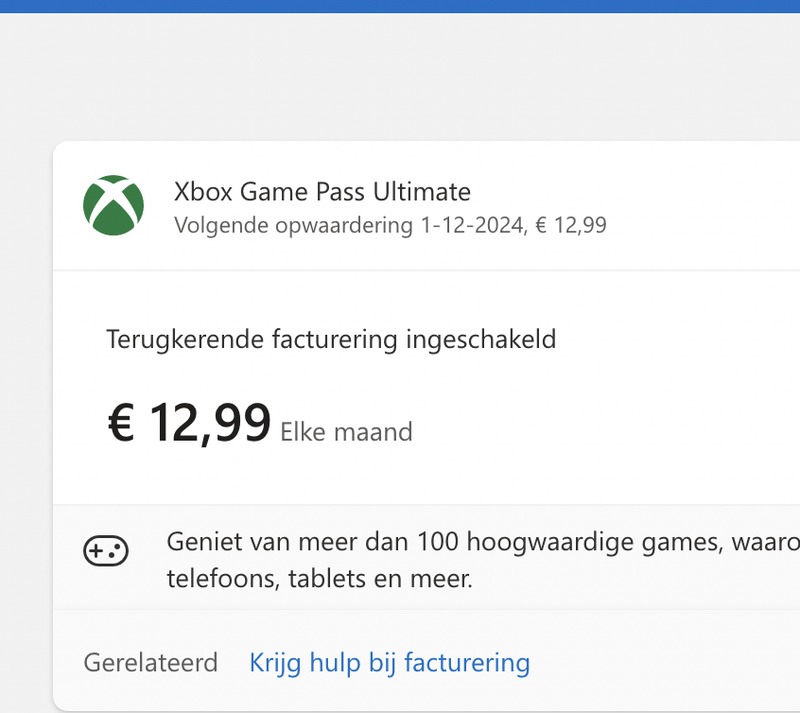Click the small € 12,99 in the subtitle
This screenshot has height=713, width=800.
(x=571, y=225)
